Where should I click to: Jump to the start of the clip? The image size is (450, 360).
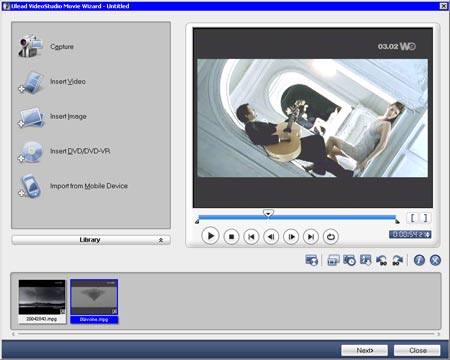pos(251,237)
